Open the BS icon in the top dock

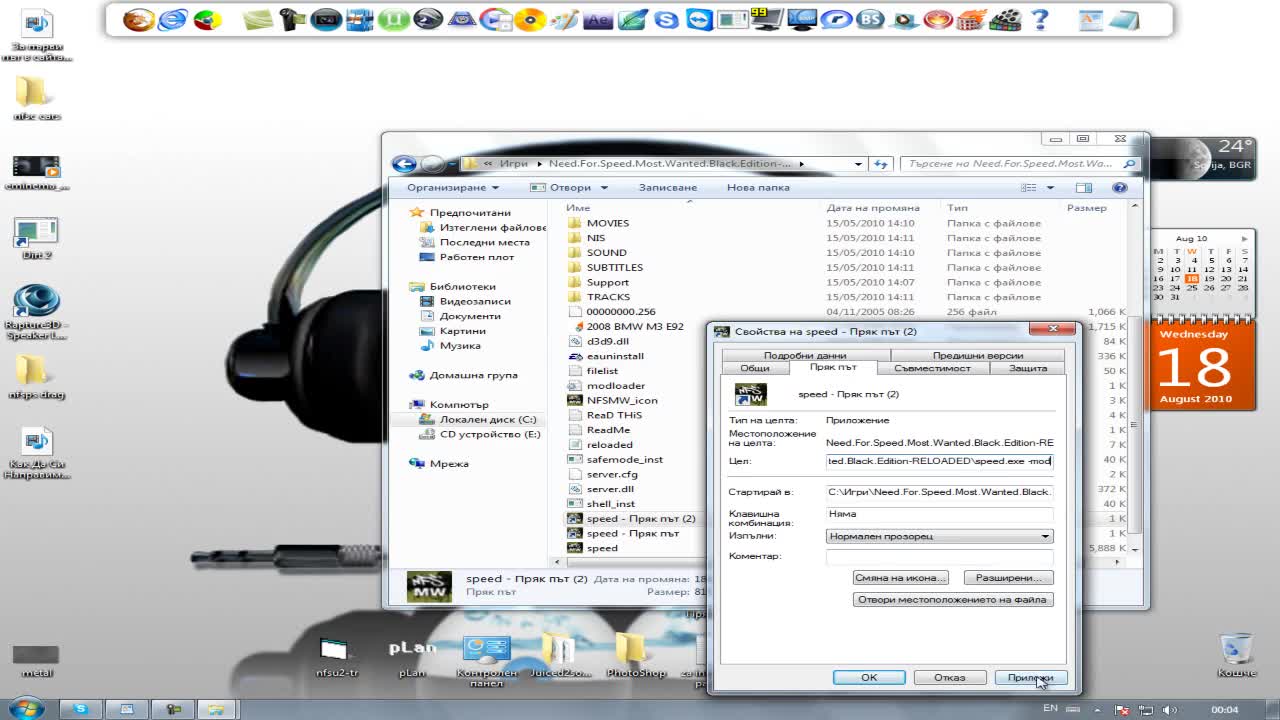click(x=870, y=19)
